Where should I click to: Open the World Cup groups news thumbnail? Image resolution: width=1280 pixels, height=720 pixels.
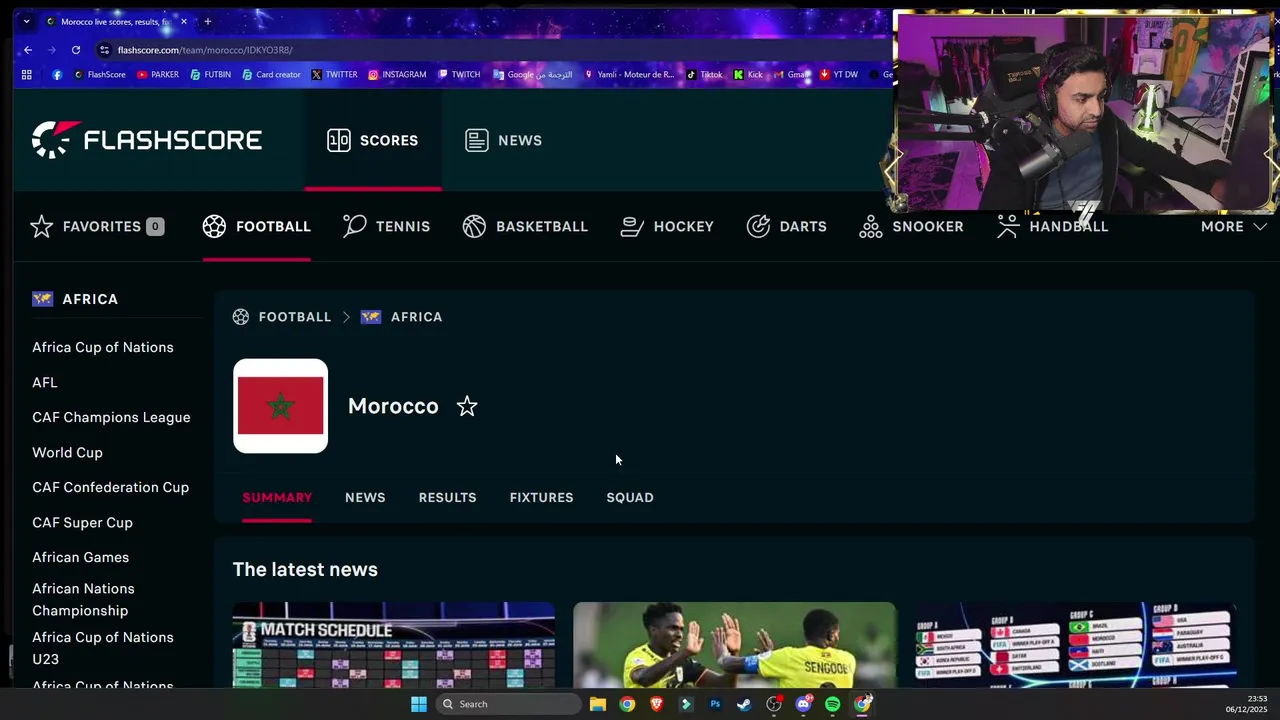(1076, 645)
